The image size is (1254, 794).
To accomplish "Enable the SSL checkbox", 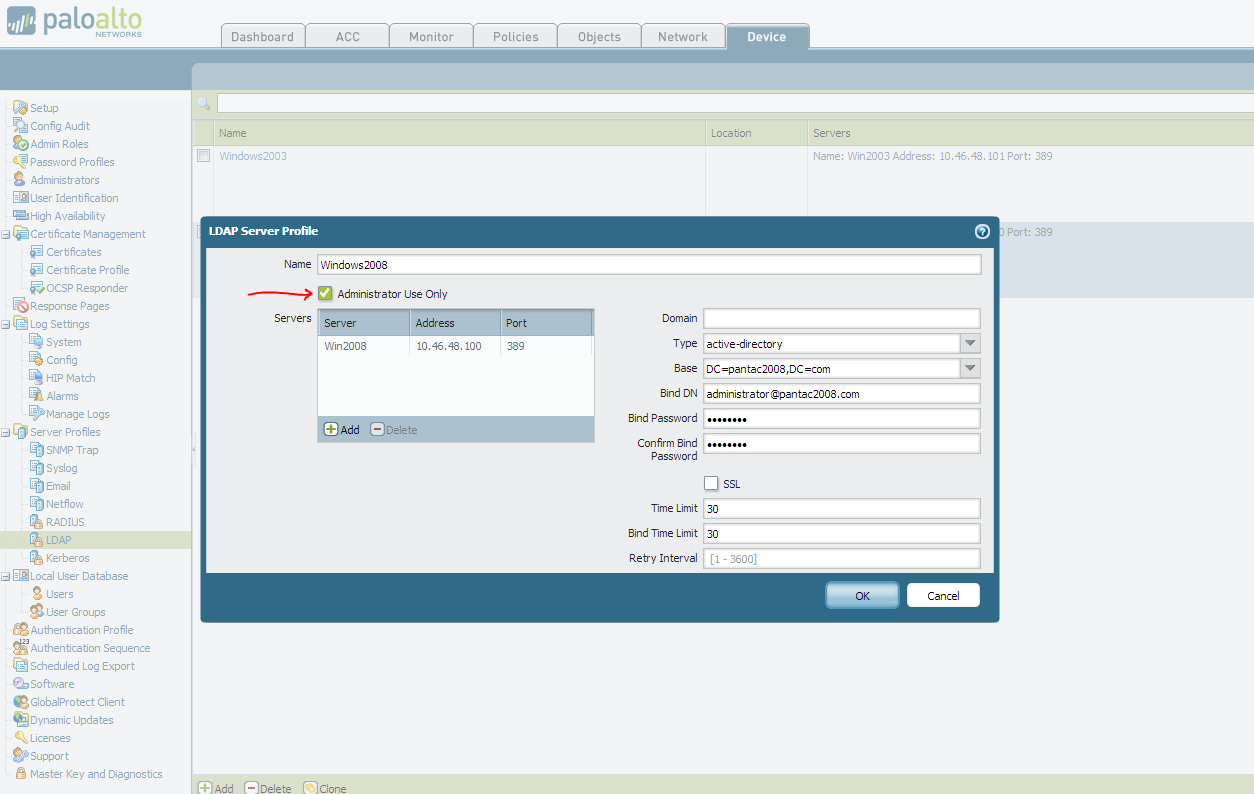I will (711, 483).
